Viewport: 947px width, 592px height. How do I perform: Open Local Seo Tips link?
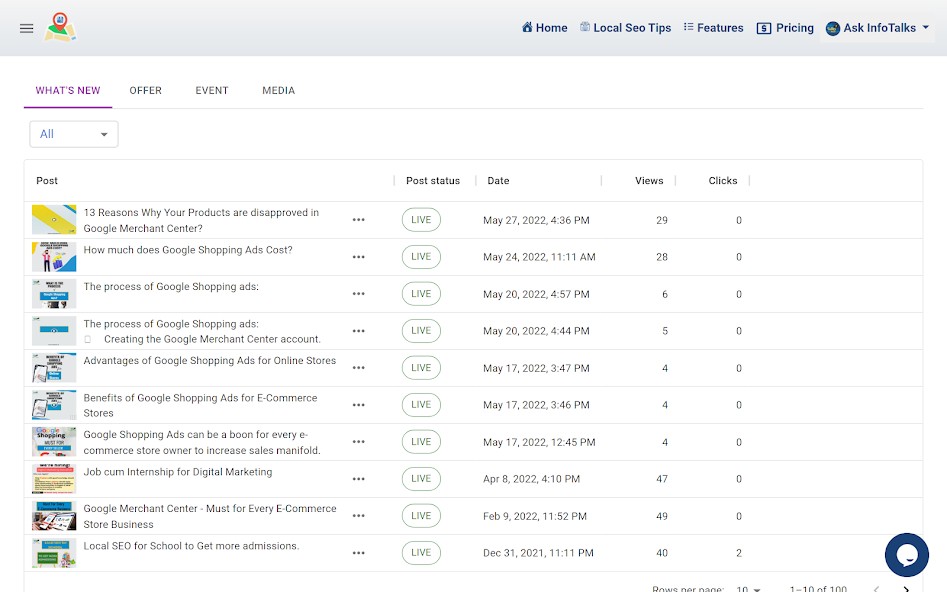click(x=625, y=28)
